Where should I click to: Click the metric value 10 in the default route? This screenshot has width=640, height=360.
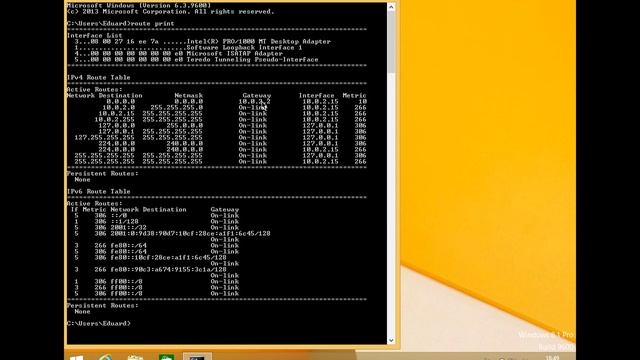coord(362,102)
